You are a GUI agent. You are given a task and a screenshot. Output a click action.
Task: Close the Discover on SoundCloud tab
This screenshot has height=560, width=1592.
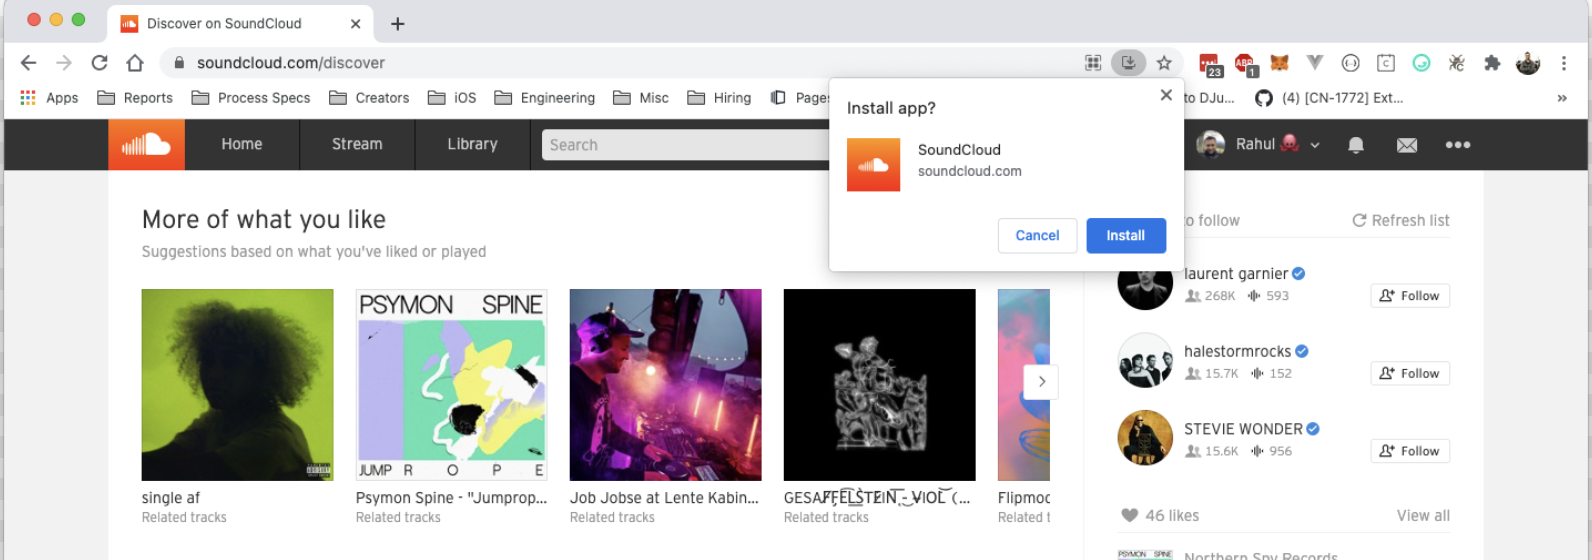[357, 24]
